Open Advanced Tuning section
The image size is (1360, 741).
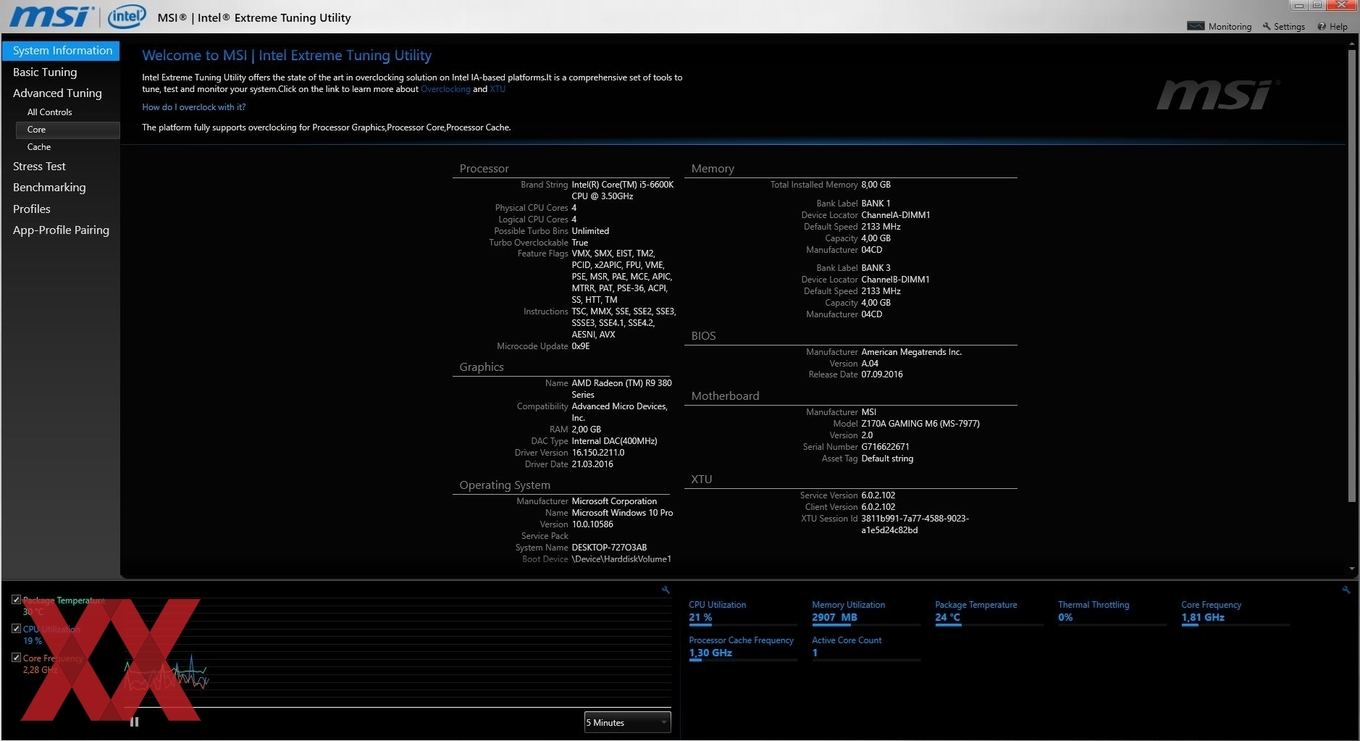point(57,93)
